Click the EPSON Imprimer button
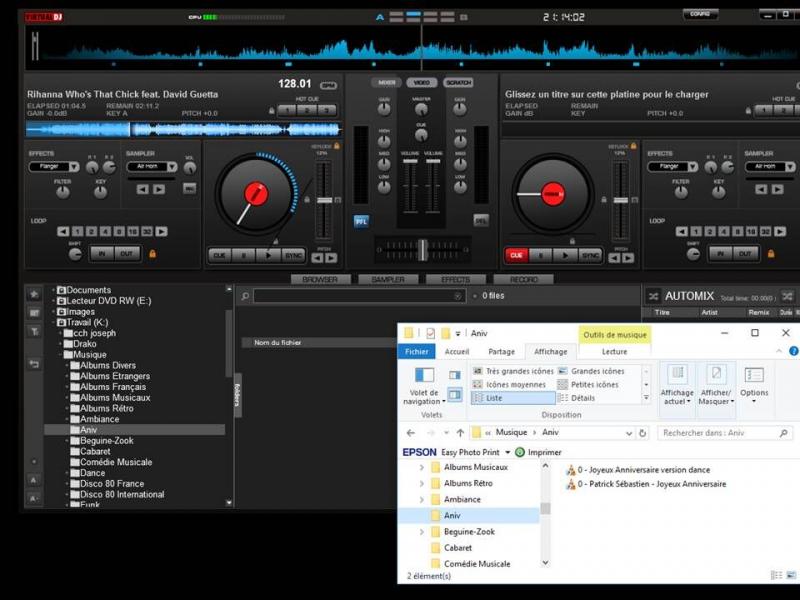The width and height of the screenshot is (800, 600). 538,452
